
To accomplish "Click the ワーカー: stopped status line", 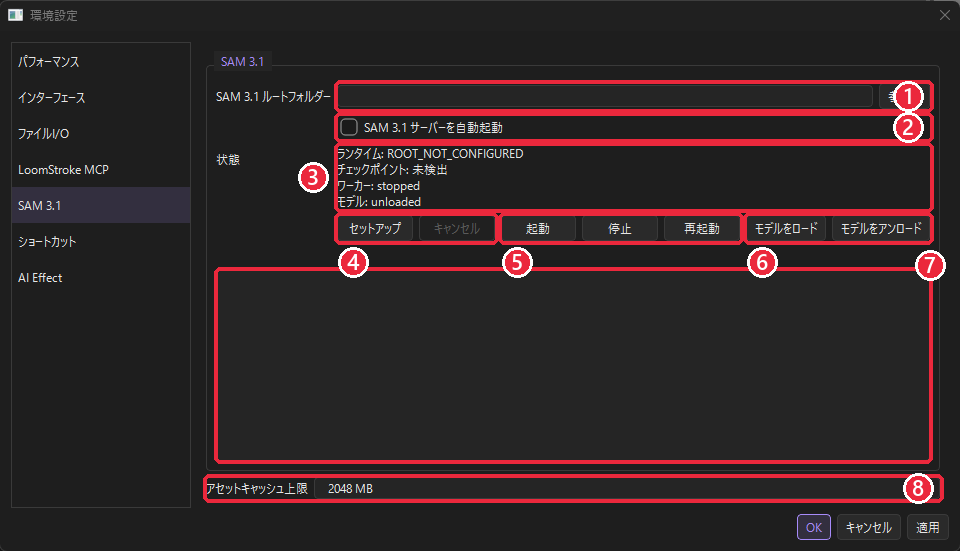I will pyautogui.click(x=378, y=186).
